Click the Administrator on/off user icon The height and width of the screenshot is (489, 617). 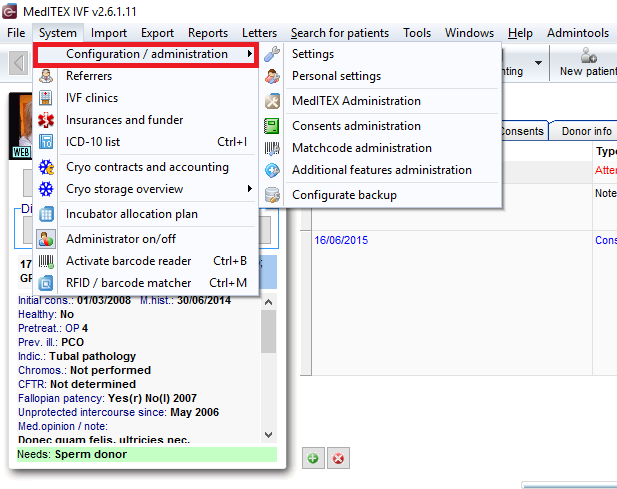pyautogui.click(x=46, y=239)
